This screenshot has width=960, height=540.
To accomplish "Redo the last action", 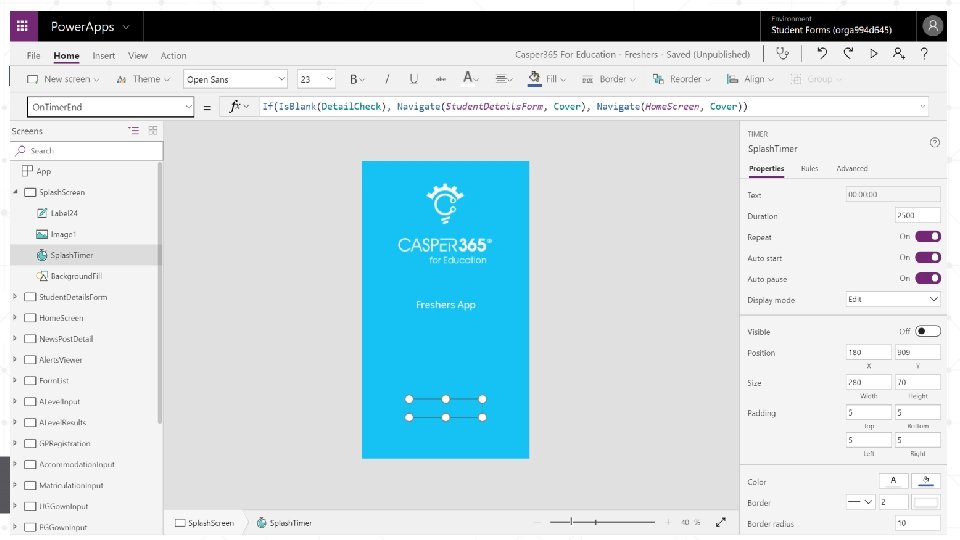I will pos(848,54).
